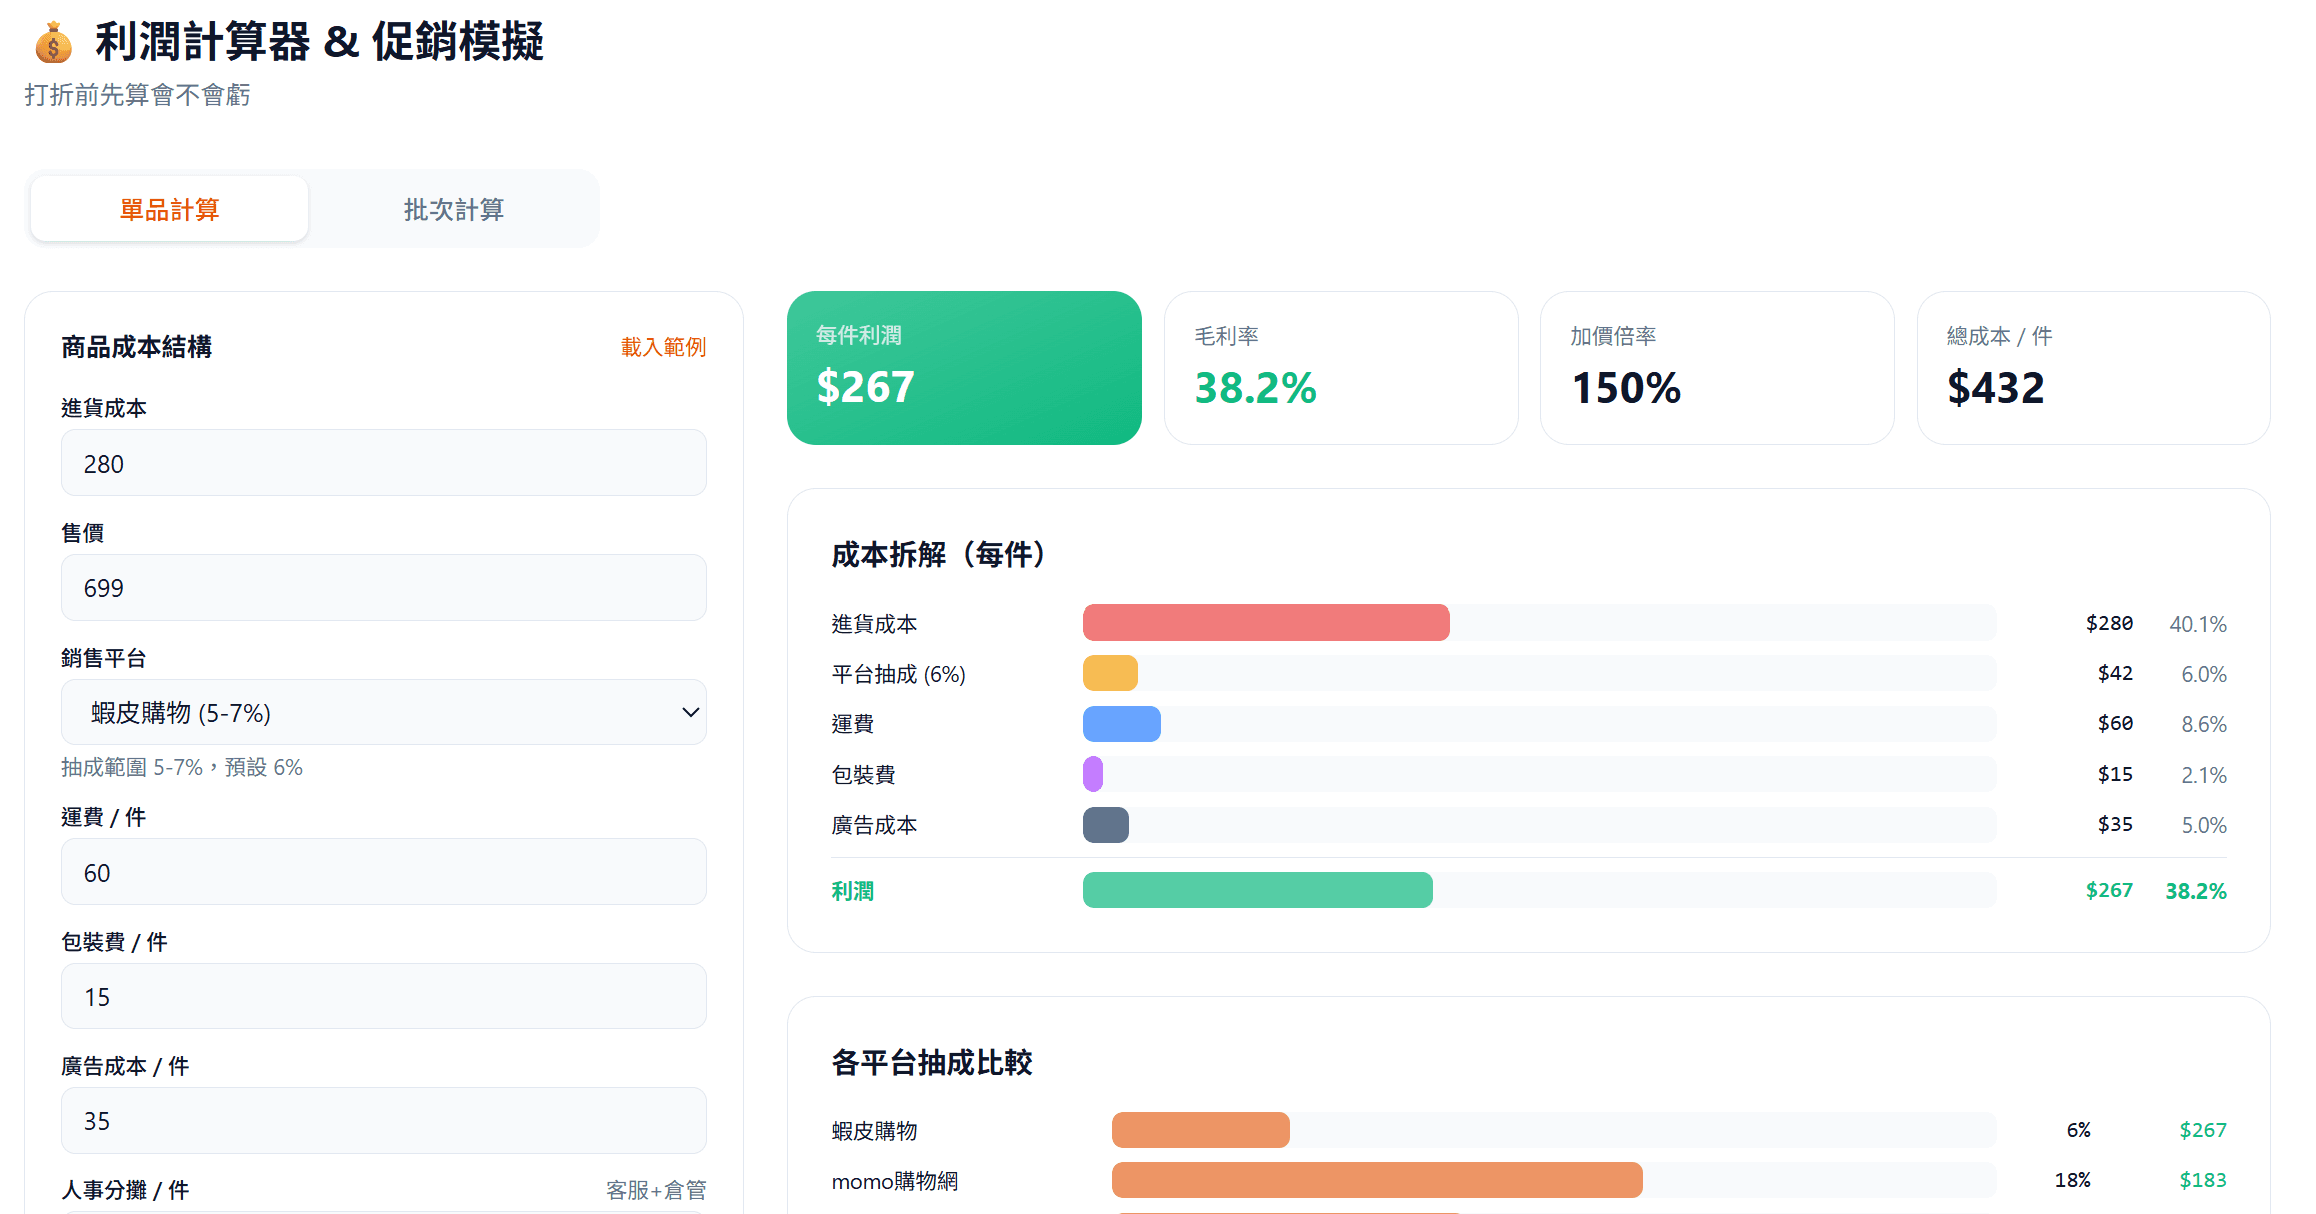Image resolution: width=2316 pixels, height=1214 pixels.
Task: Click the 各平台抽成比較 heading
Action: (932, 1062)
